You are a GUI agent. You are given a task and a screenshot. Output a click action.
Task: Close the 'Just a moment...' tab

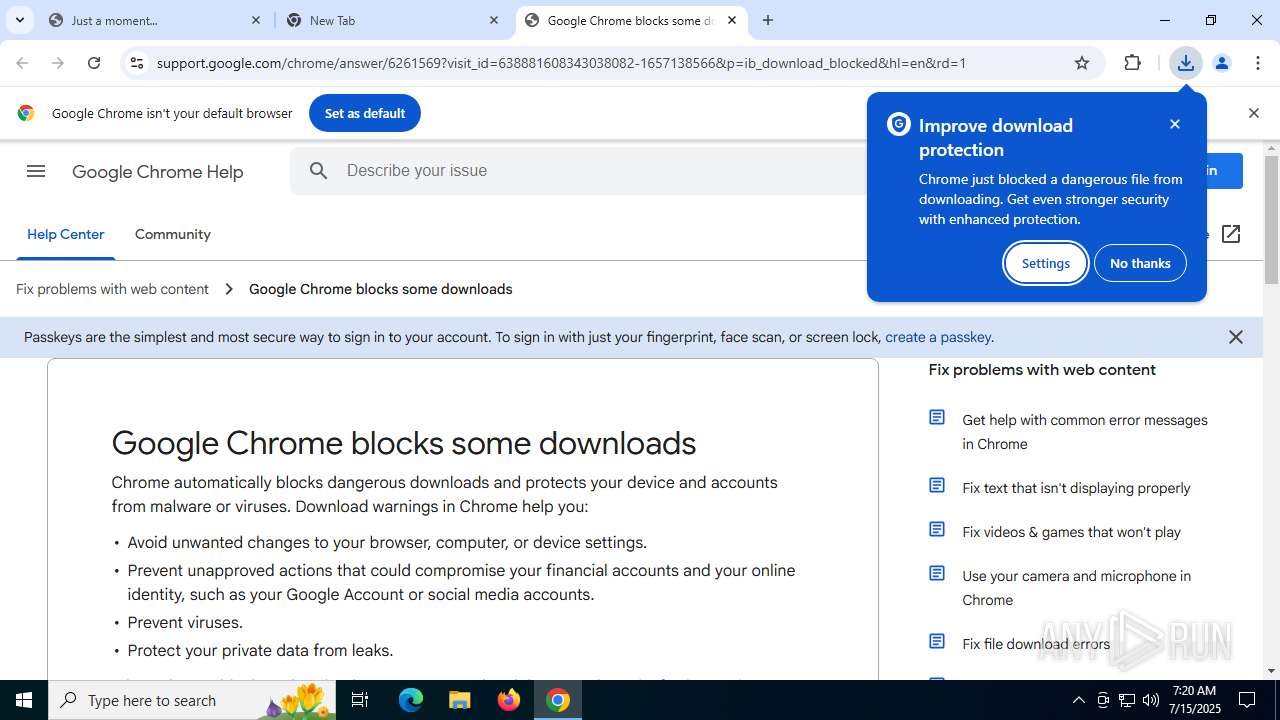coord(256,20)
